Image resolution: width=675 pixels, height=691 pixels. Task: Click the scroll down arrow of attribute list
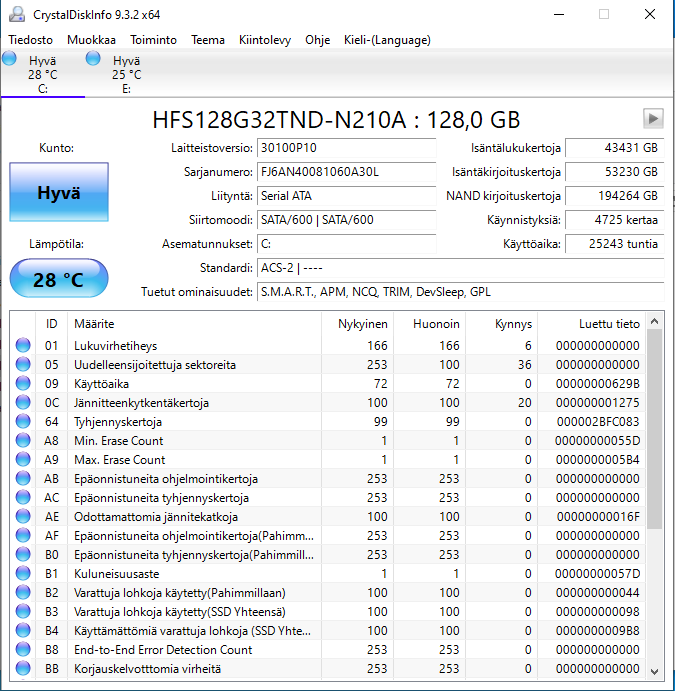click(x=655, y=670)
